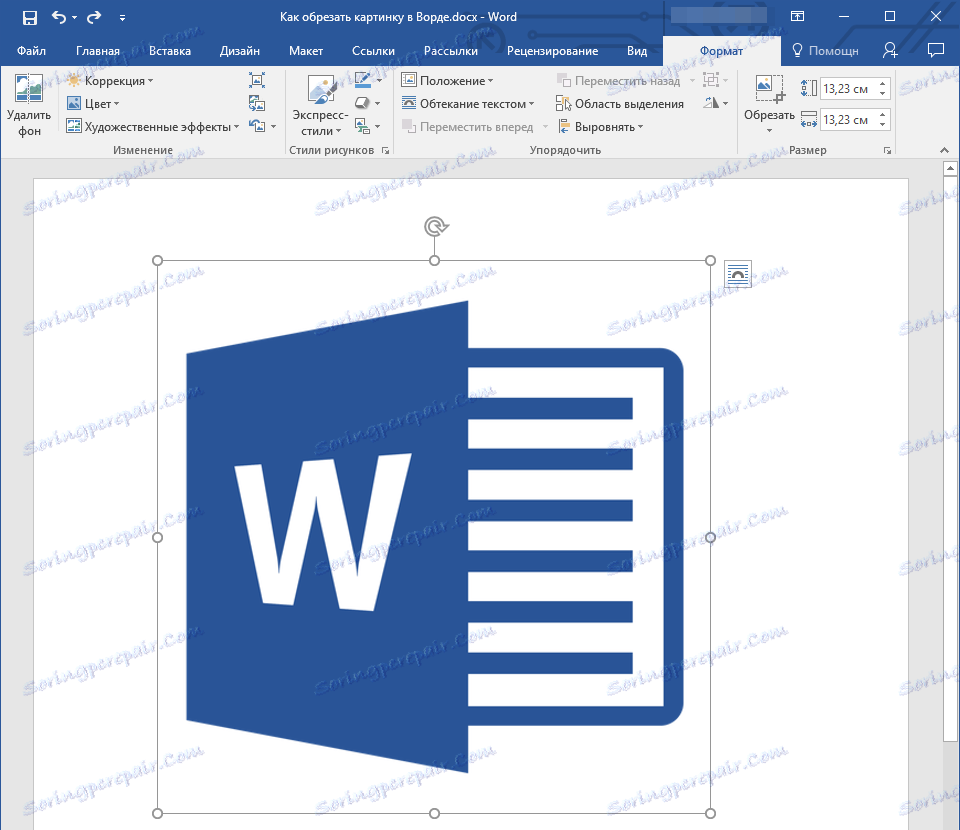Click the right-middle resize handle of picture

tap(710, 537)
